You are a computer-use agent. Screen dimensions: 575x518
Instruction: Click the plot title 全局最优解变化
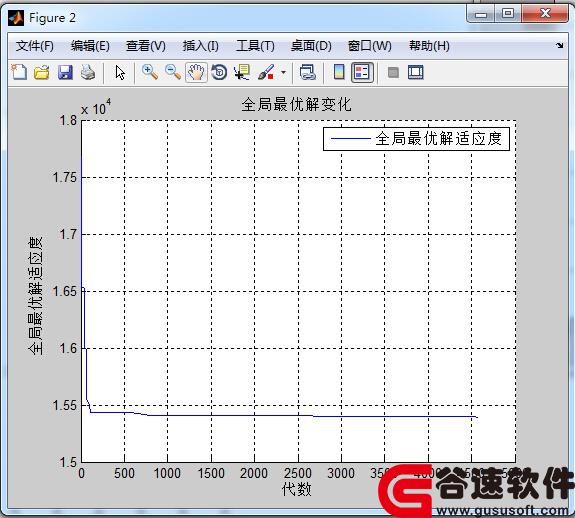tap(296, 104)
